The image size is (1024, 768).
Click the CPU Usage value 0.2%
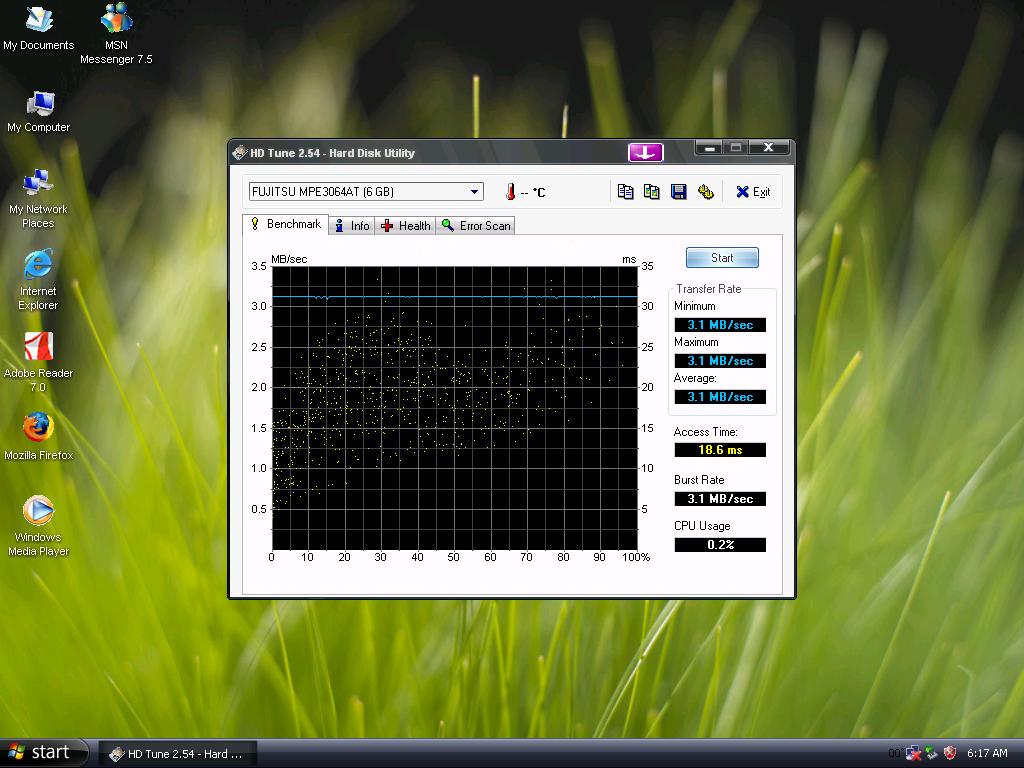point(720,544)
